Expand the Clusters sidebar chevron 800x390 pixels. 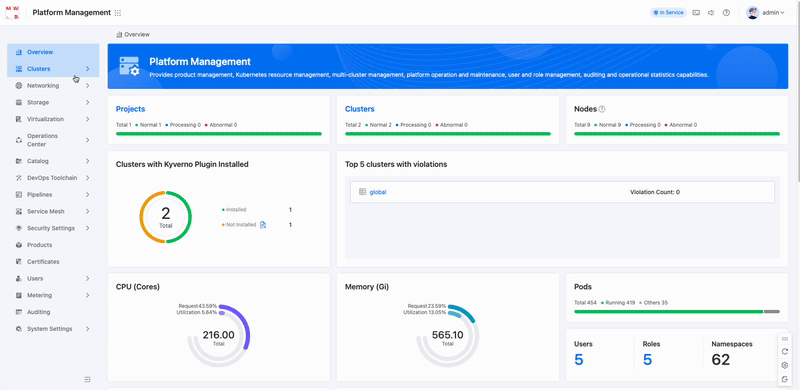87,69
